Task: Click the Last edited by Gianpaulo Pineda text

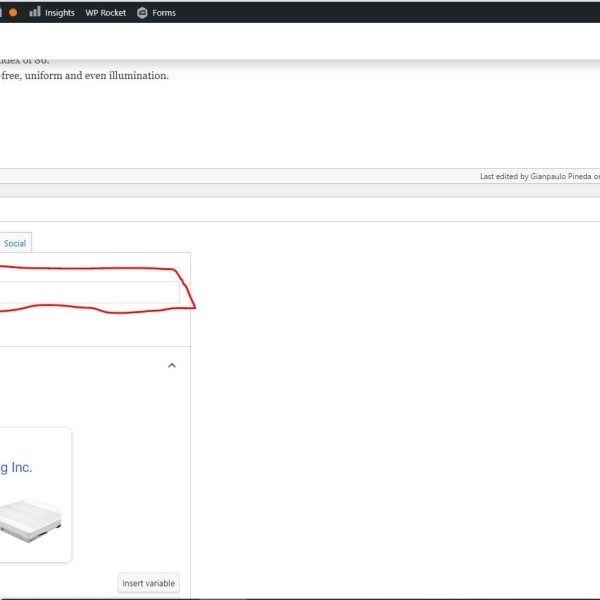Action: [538, 176]
